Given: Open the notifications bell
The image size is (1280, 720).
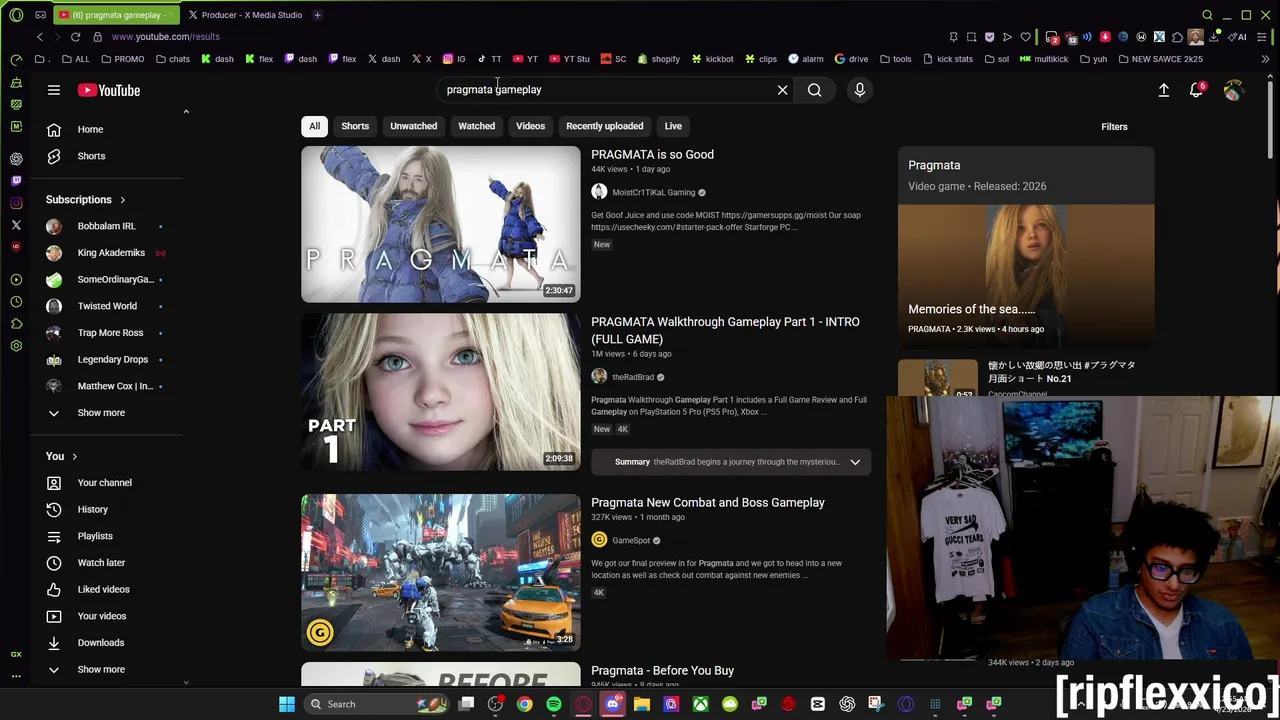Looking at the screenshot, I should click(1196, 90).
